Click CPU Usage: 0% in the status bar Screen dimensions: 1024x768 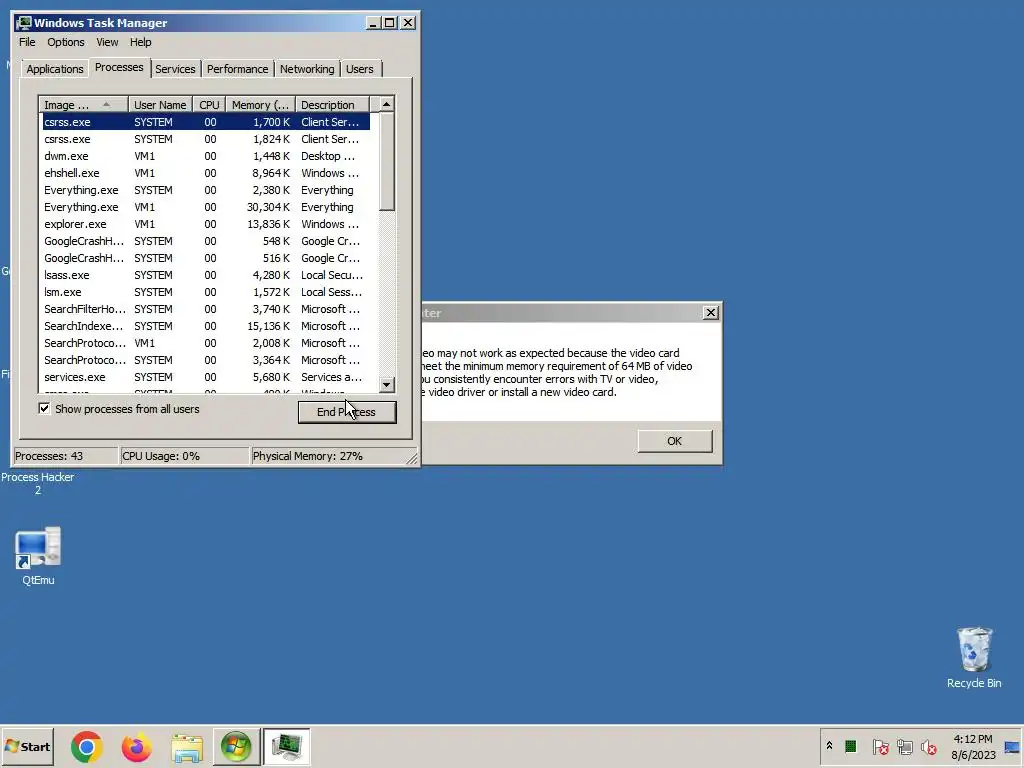point(184,456)
